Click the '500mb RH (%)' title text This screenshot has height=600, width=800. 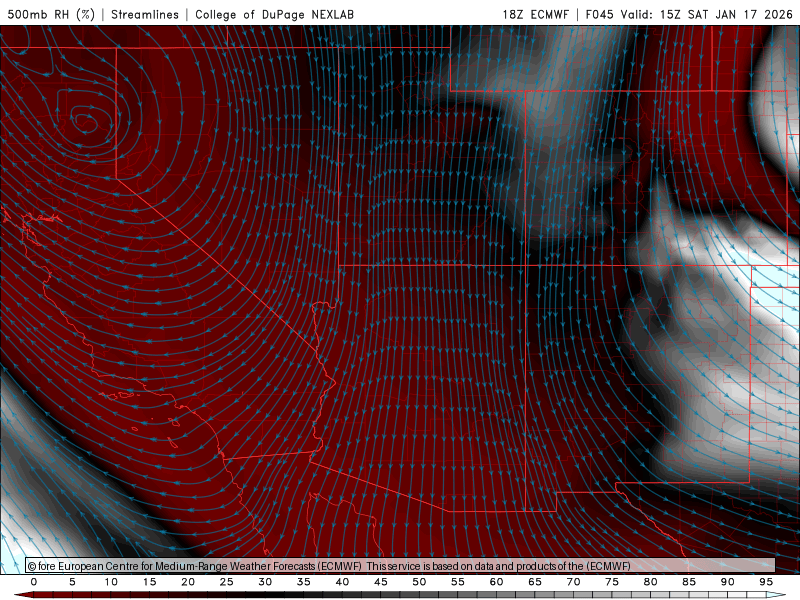point(51,14)
